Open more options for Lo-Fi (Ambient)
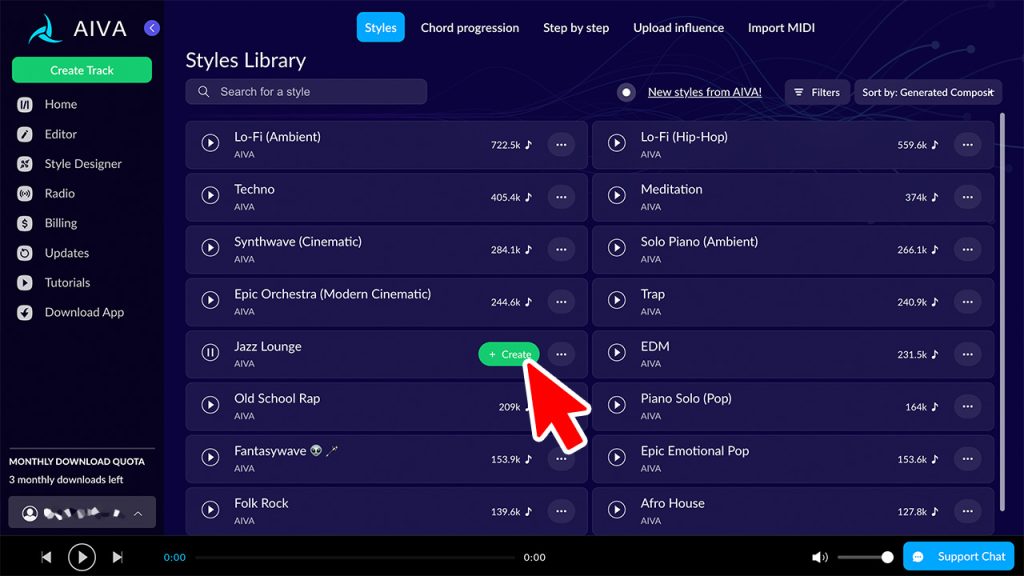 click(x=561, y=144)
